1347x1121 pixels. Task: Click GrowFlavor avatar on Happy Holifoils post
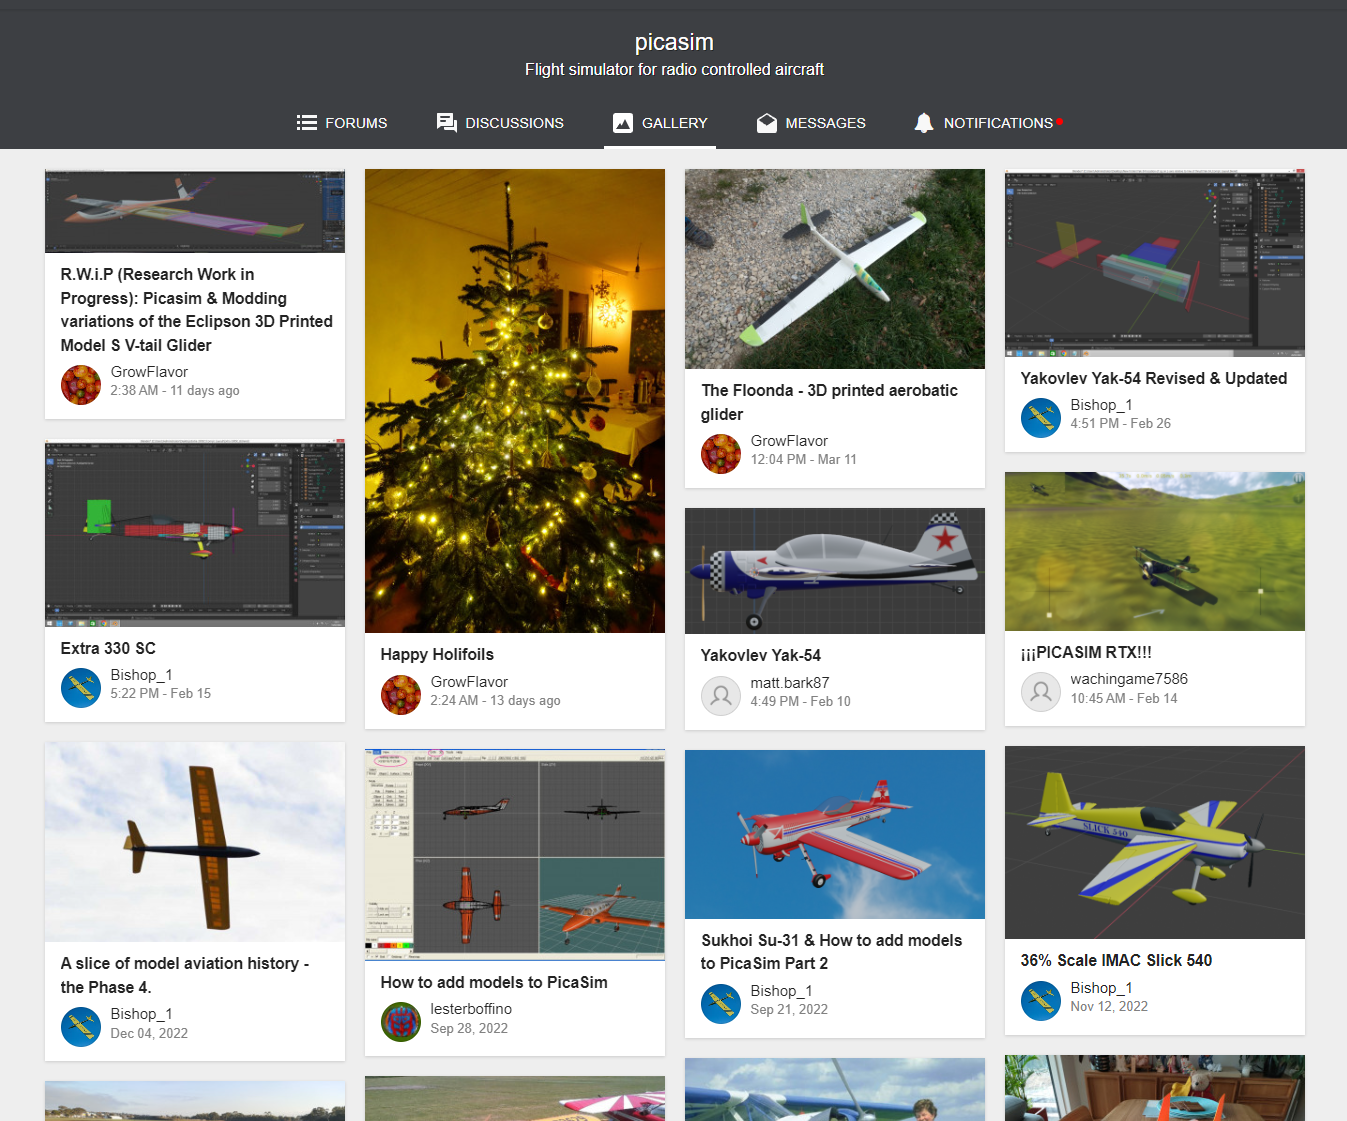[x=401, y=695]
